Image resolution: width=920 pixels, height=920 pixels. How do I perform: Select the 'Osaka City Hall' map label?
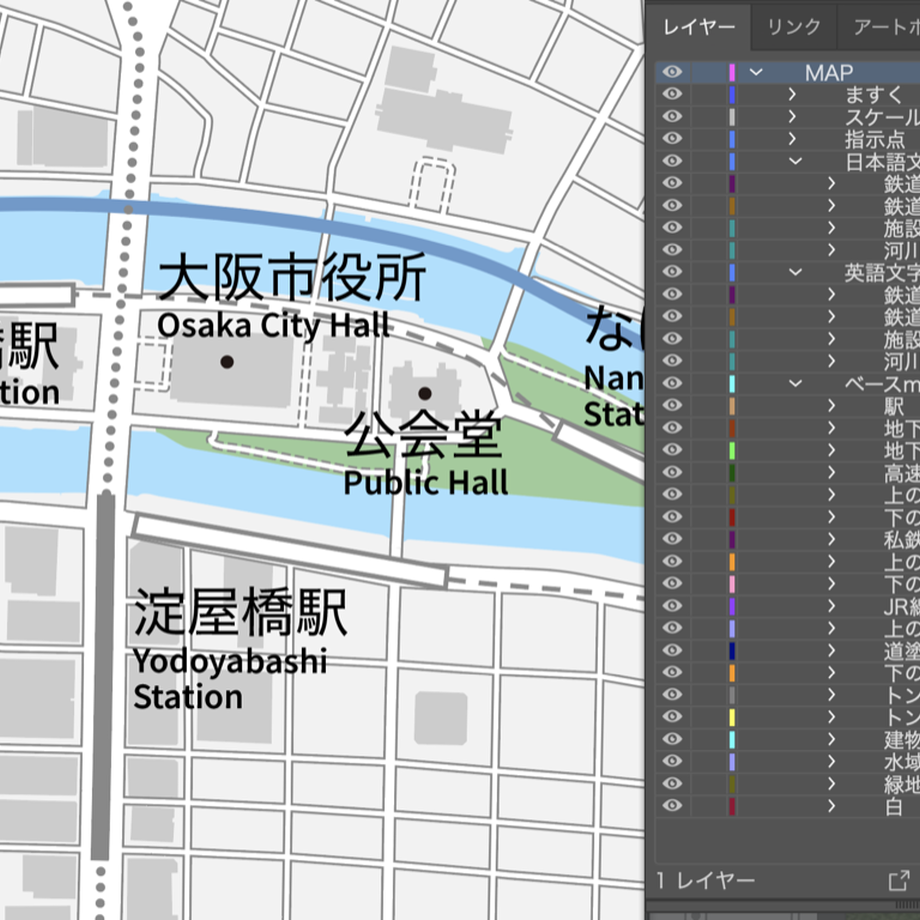click(273, 324)
